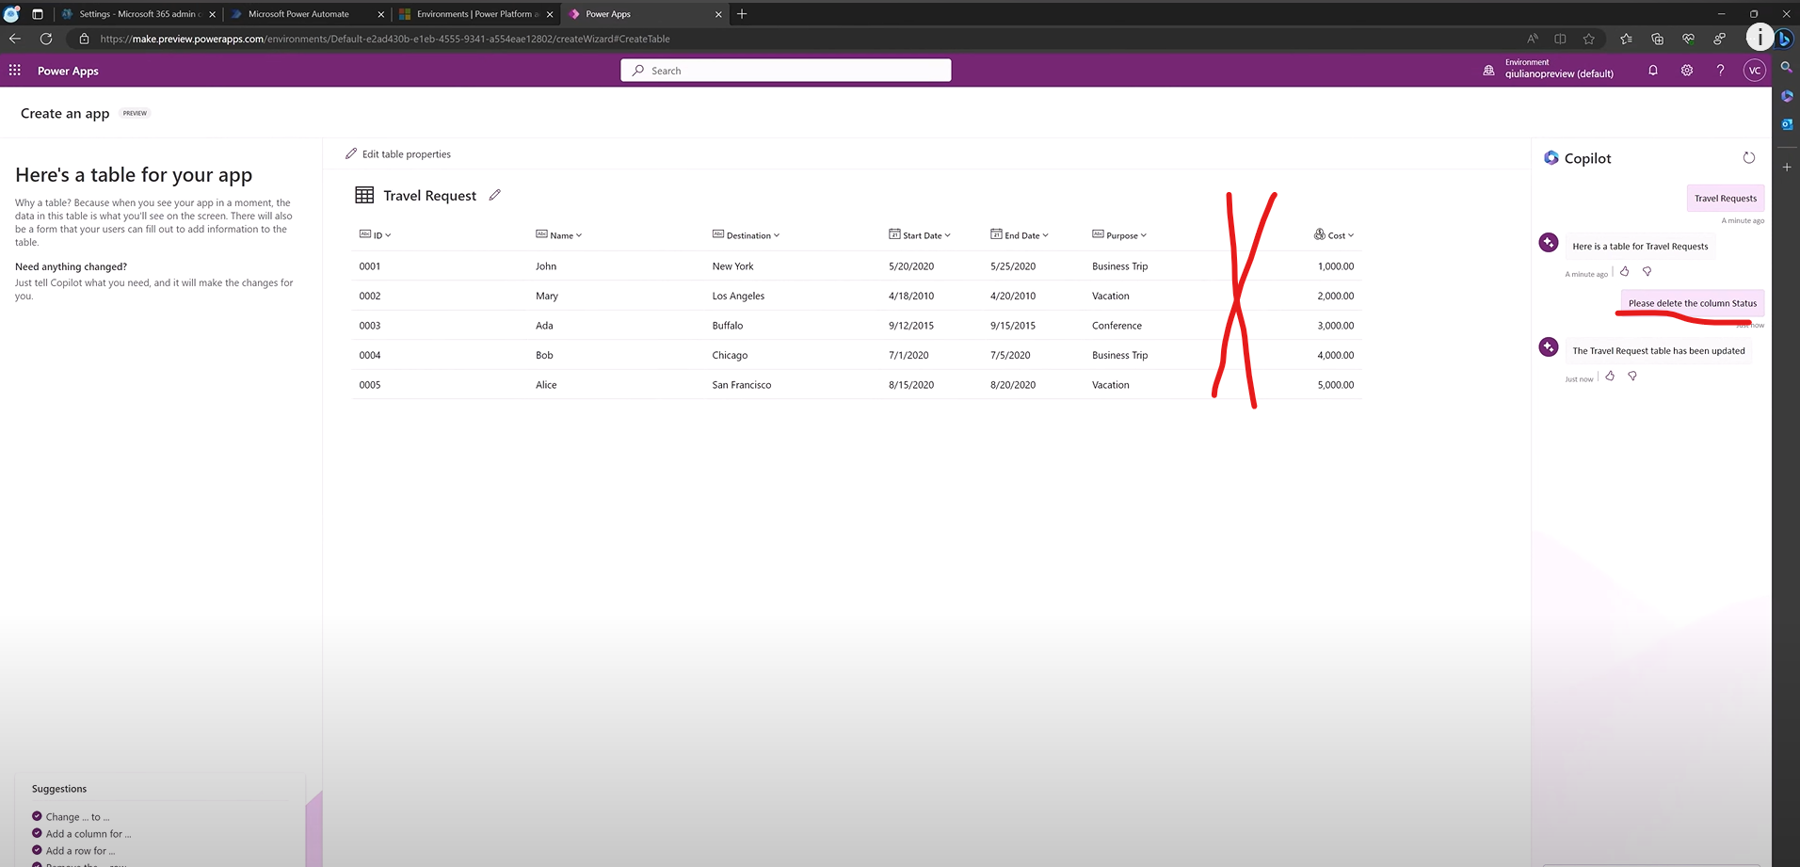Select the San Francisco destination cell
1800x867 pixels.
pos(741,385)
